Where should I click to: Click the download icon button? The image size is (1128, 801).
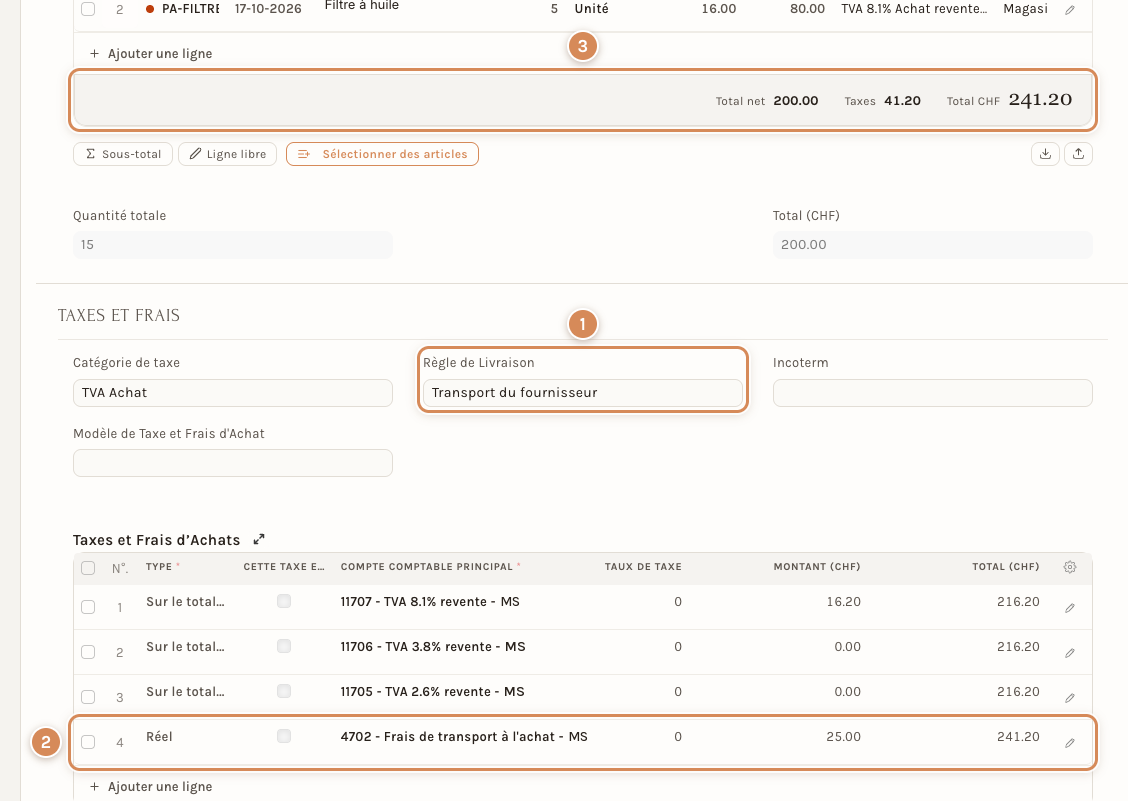[x=1045, y=154]
